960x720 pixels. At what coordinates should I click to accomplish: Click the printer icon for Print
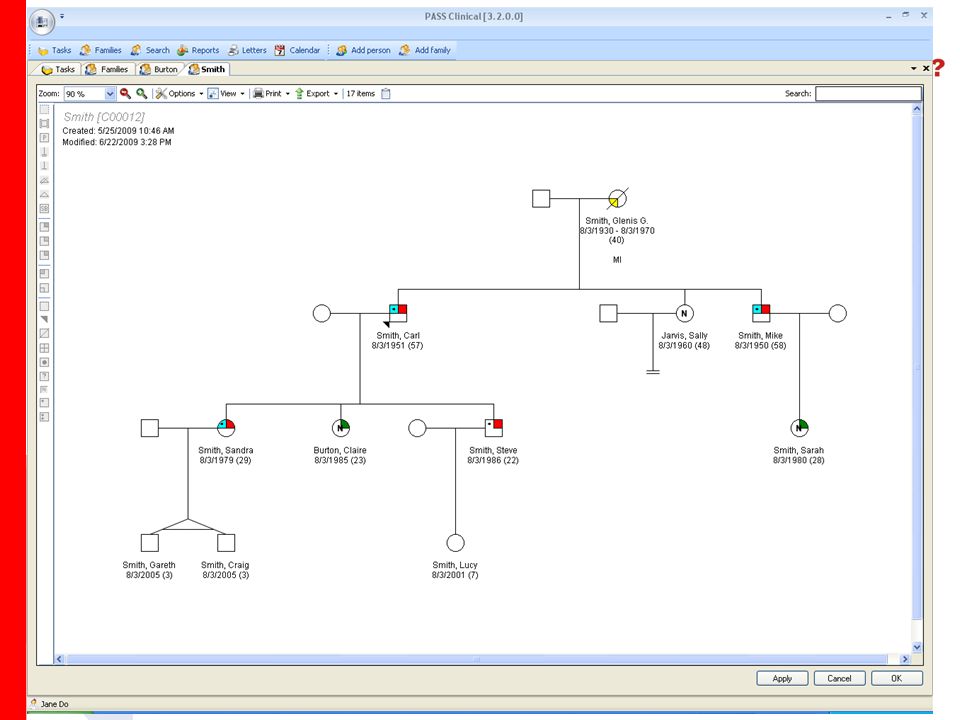[258, 94]
